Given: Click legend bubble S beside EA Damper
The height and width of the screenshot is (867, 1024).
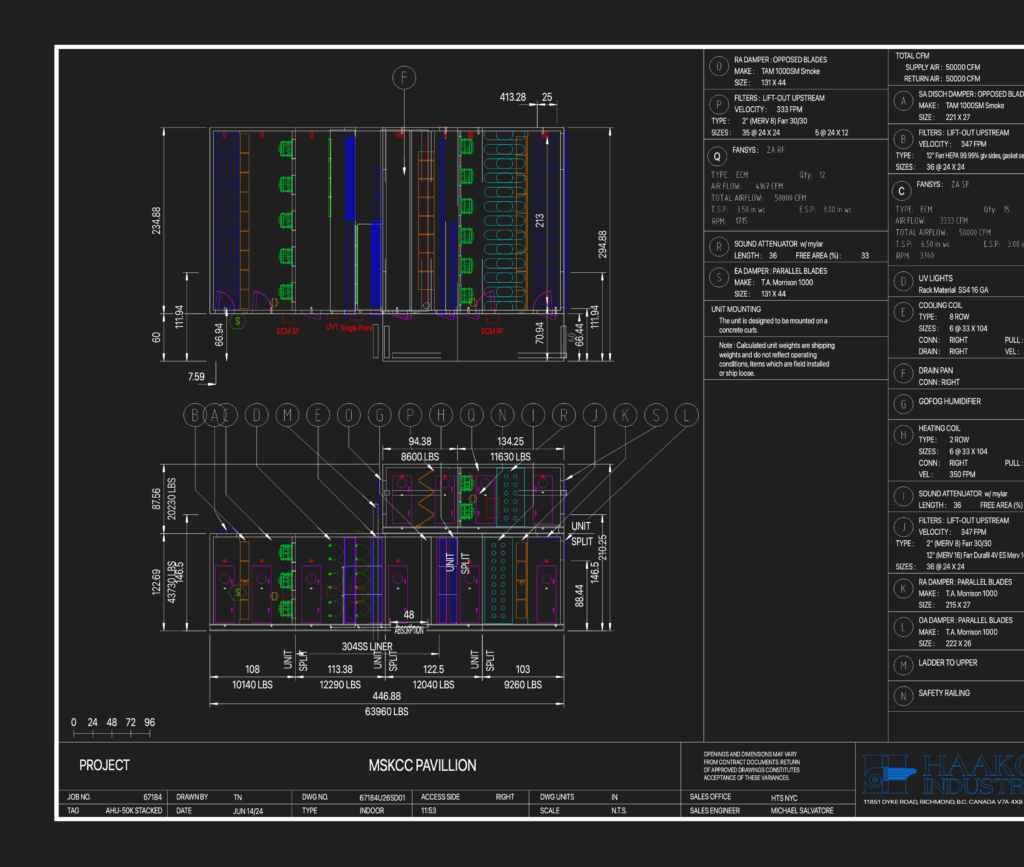Looking at the screenshot, I should (718, 277).
